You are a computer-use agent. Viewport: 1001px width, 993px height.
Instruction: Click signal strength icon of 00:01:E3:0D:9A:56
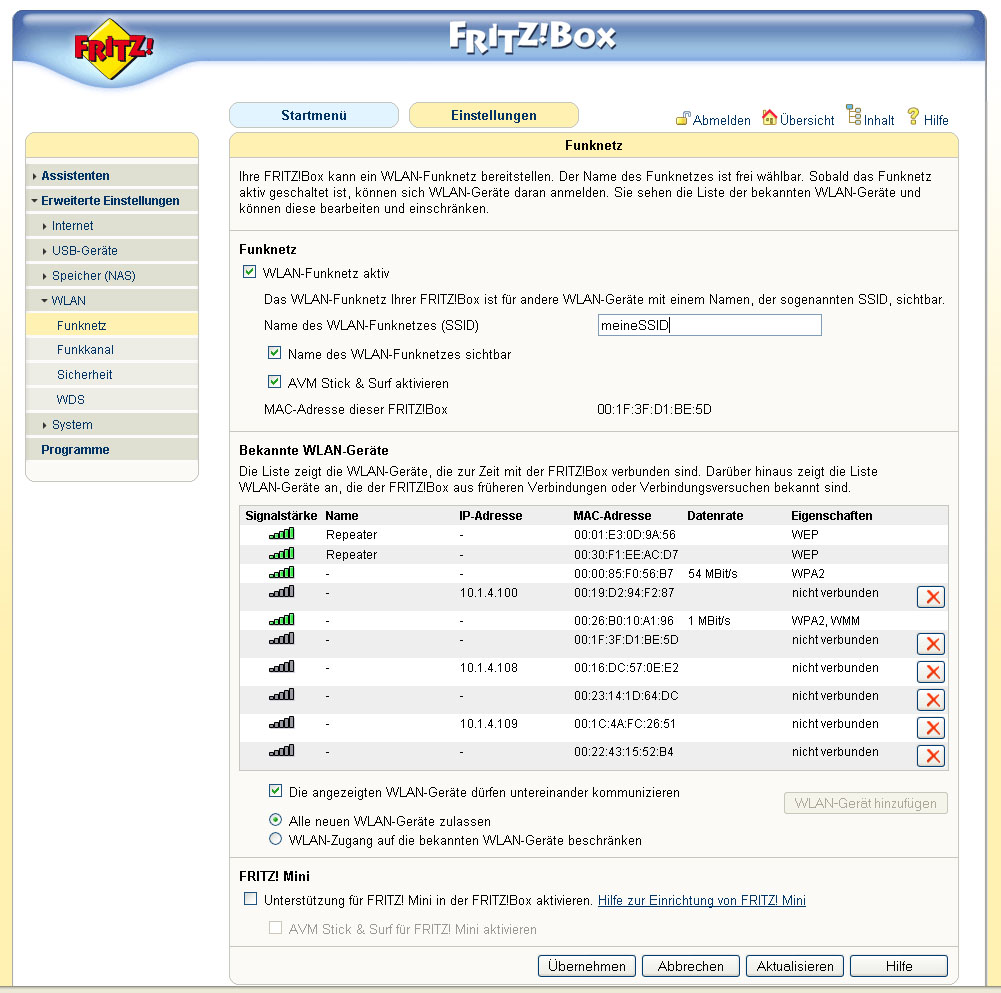pos(282,534)
